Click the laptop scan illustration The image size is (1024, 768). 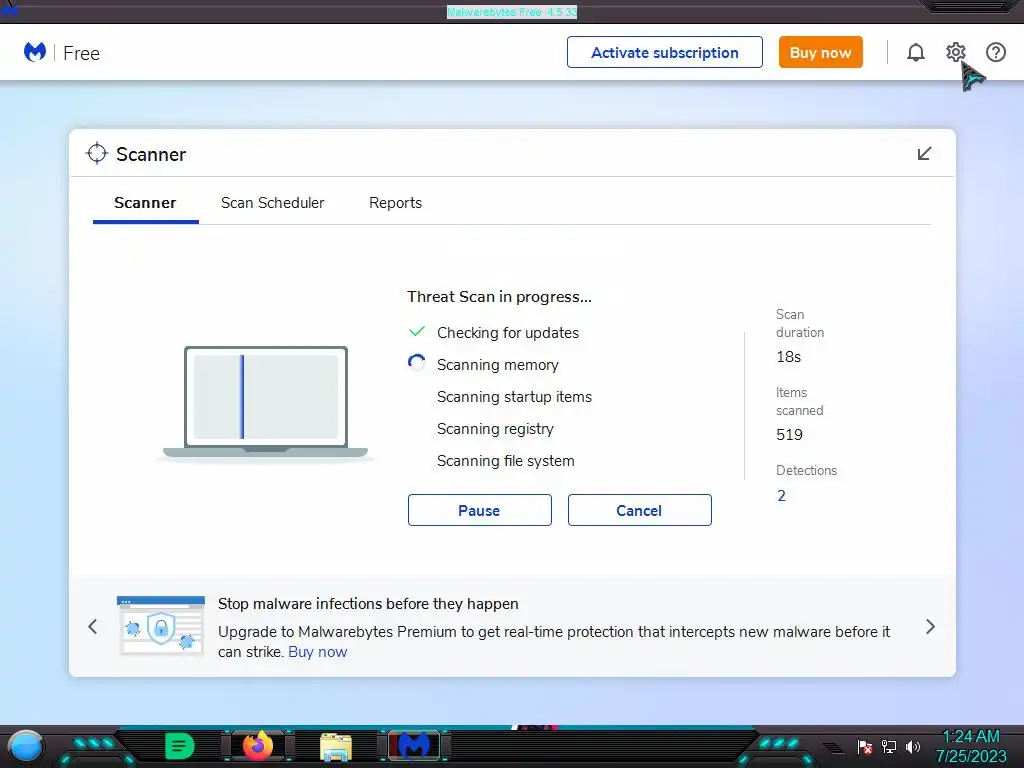point(265,403)
